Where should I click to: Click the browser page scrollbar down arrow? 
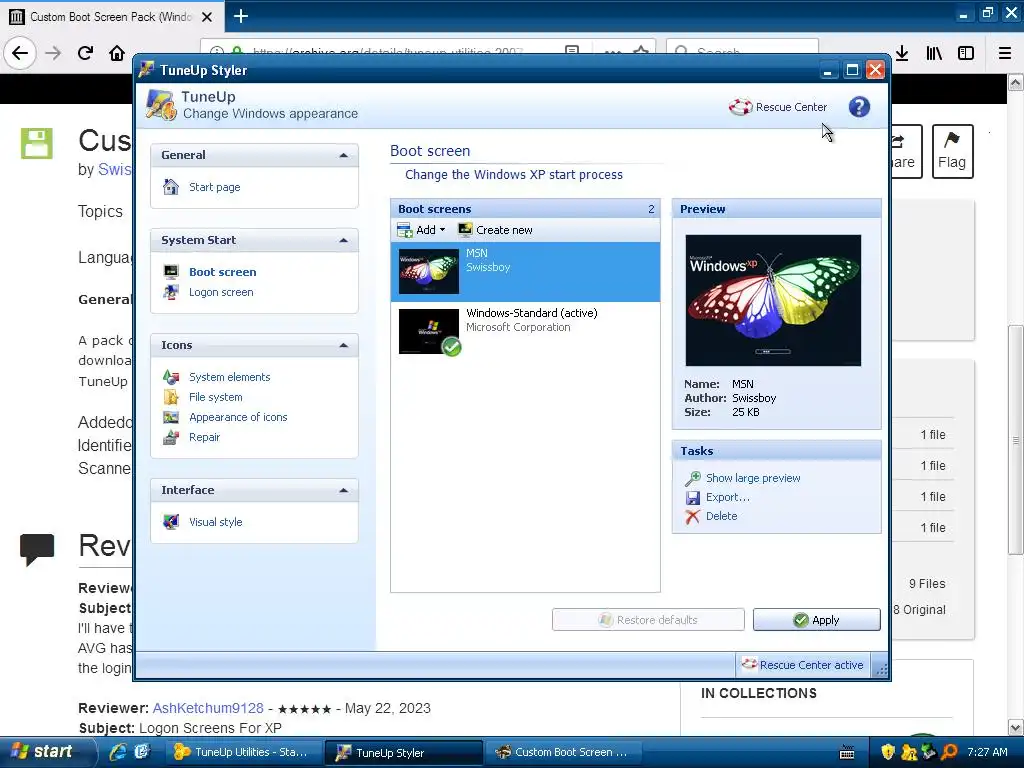pos(1016,728)
